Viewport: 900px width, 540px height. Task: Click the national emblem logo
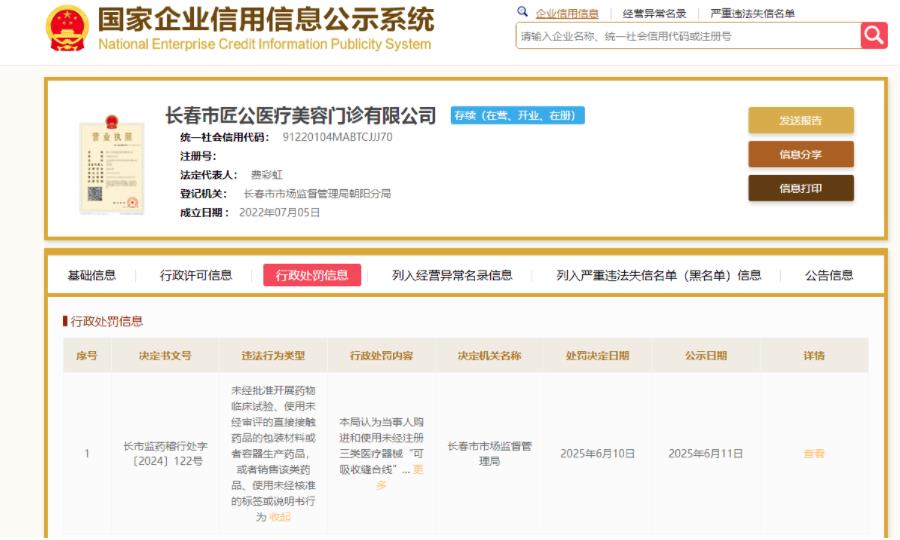point(67,28)
